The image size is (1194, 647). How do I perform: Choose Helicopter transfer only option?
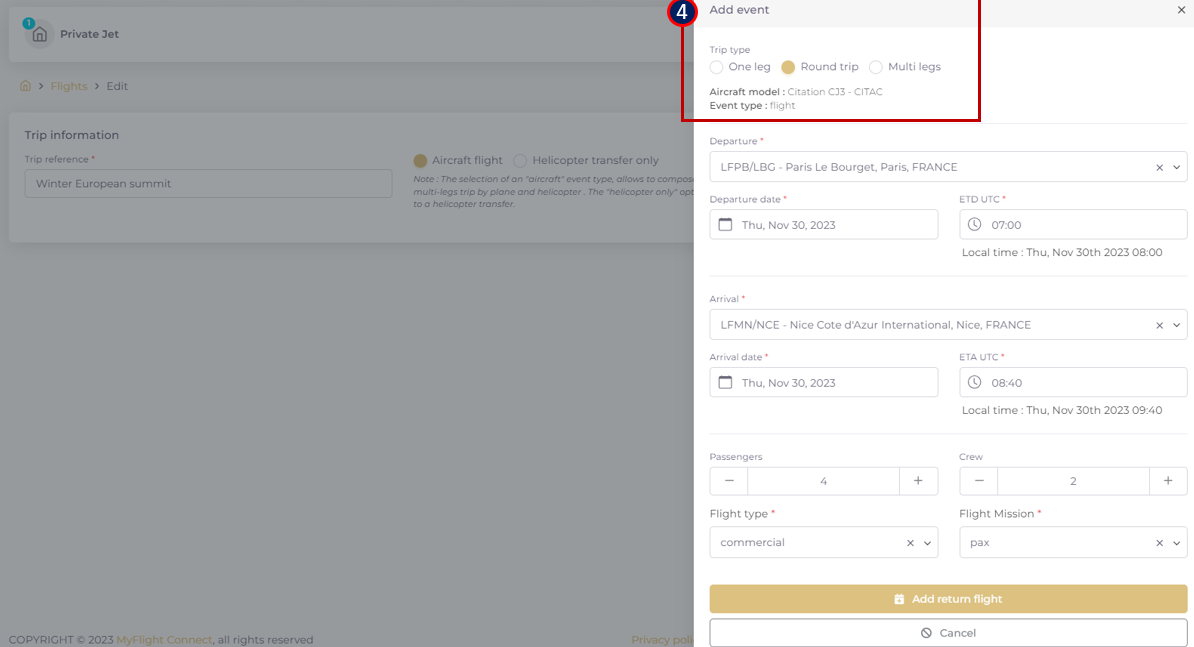[520, 161]
